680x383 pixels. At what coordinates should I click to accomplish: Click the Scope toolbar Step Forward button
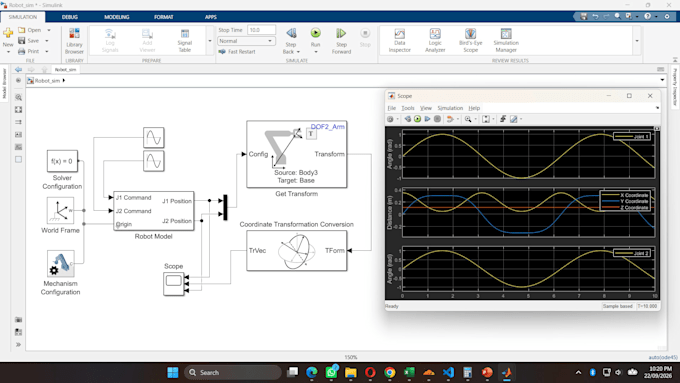click(x=427, y=119)
